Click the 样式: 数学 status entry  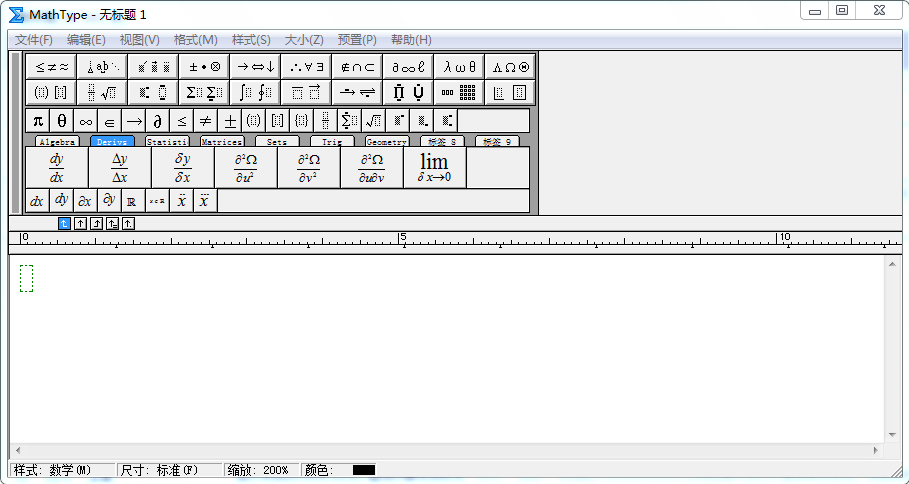pos(63,470)
